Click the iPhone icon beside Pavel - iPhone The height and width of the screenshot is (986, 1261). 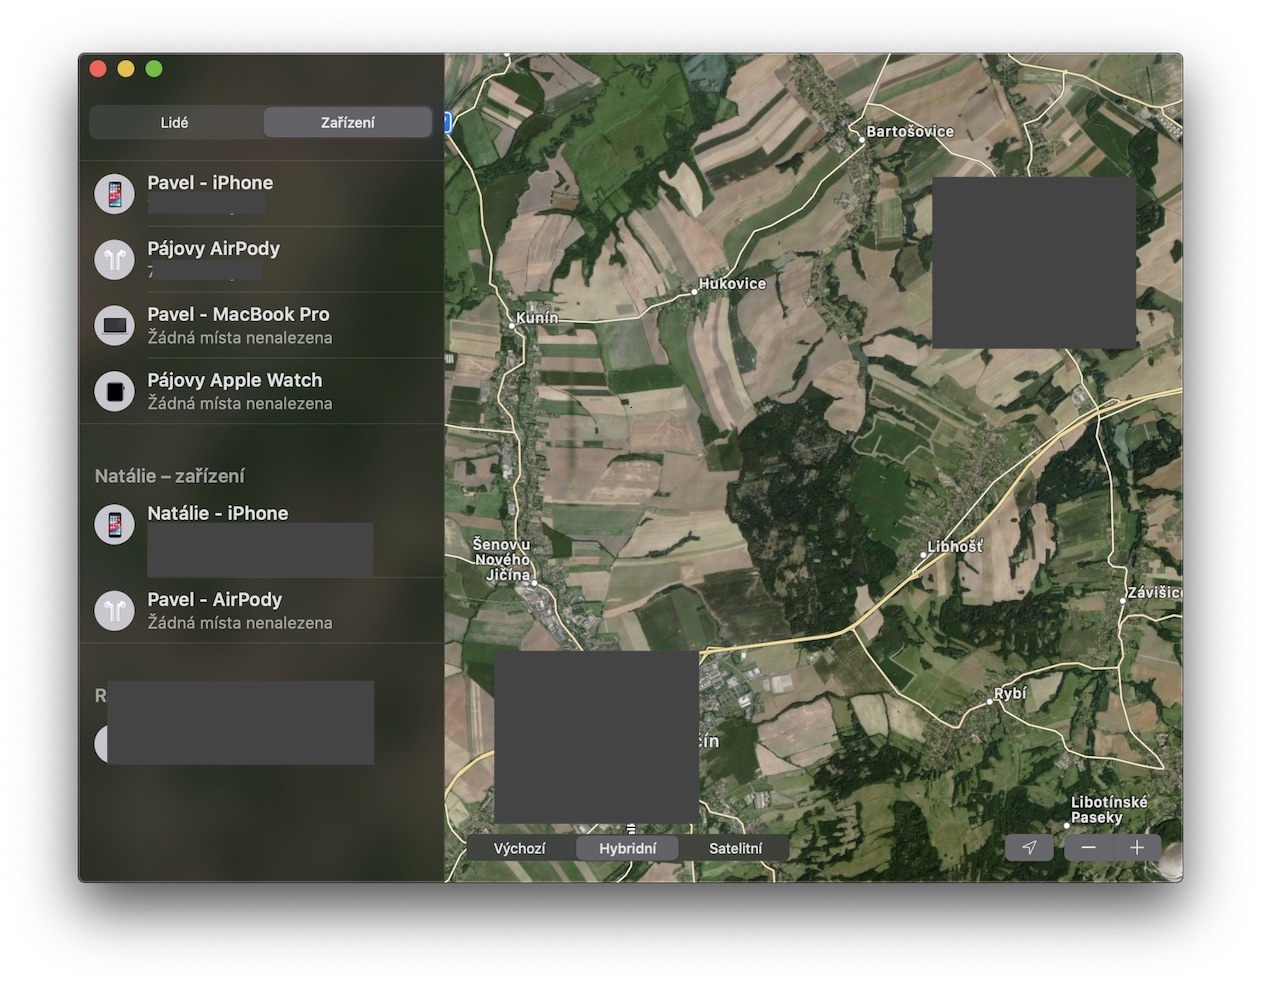point(114,193)
